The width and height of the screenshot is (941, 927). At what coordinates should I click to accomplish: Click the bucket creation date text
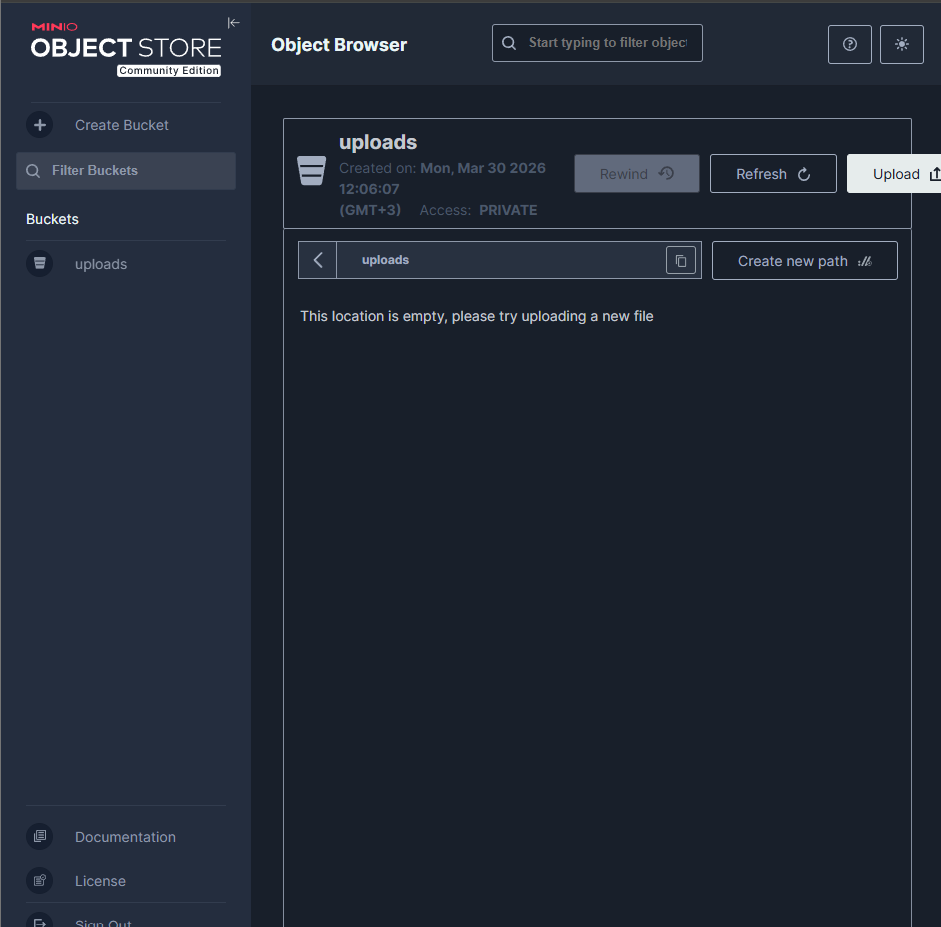[442, 189]
